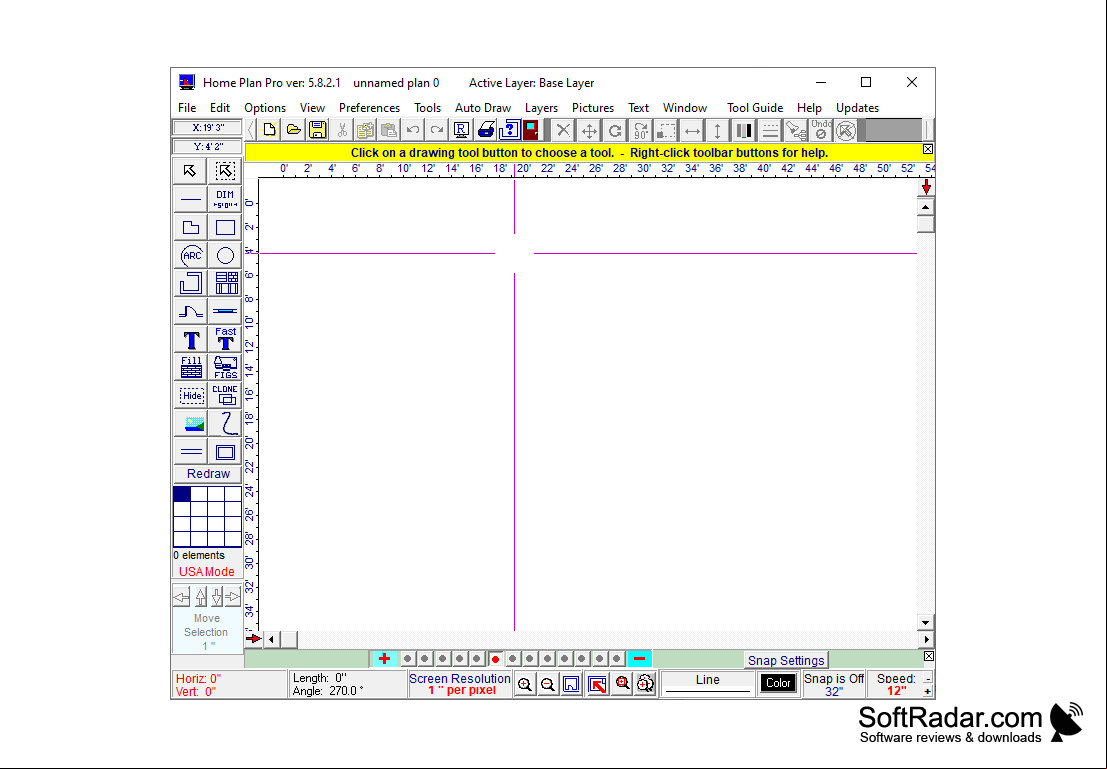Select the polygon shape tool

coord(190,227)
